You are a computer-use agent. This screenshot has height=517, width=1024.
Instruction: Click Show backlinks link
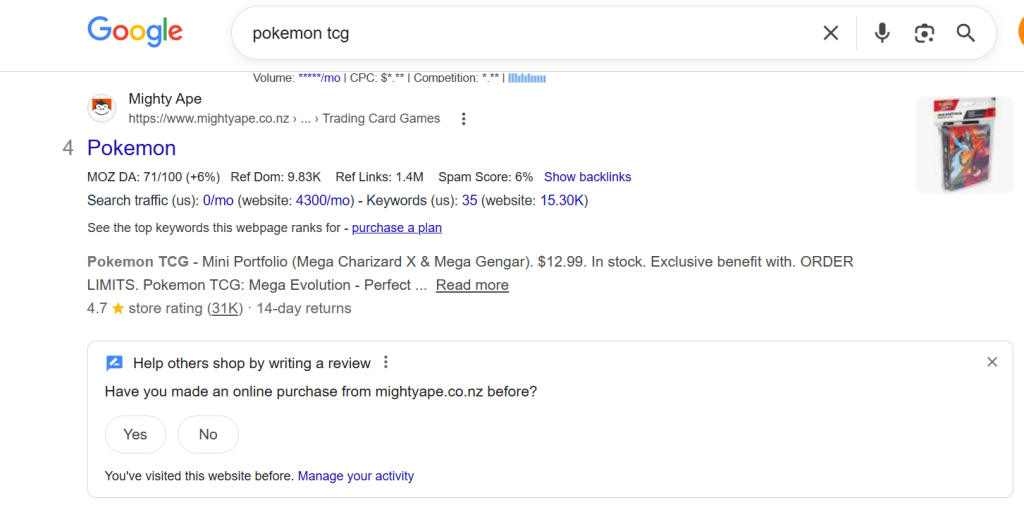587,177
